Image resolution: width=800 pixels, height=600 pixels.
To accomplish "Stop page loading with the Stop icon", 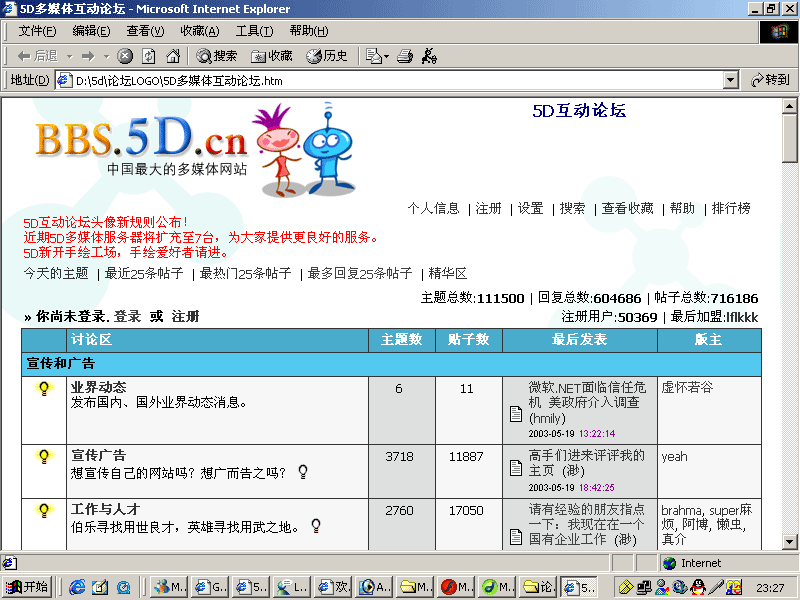I will [125, 56].
